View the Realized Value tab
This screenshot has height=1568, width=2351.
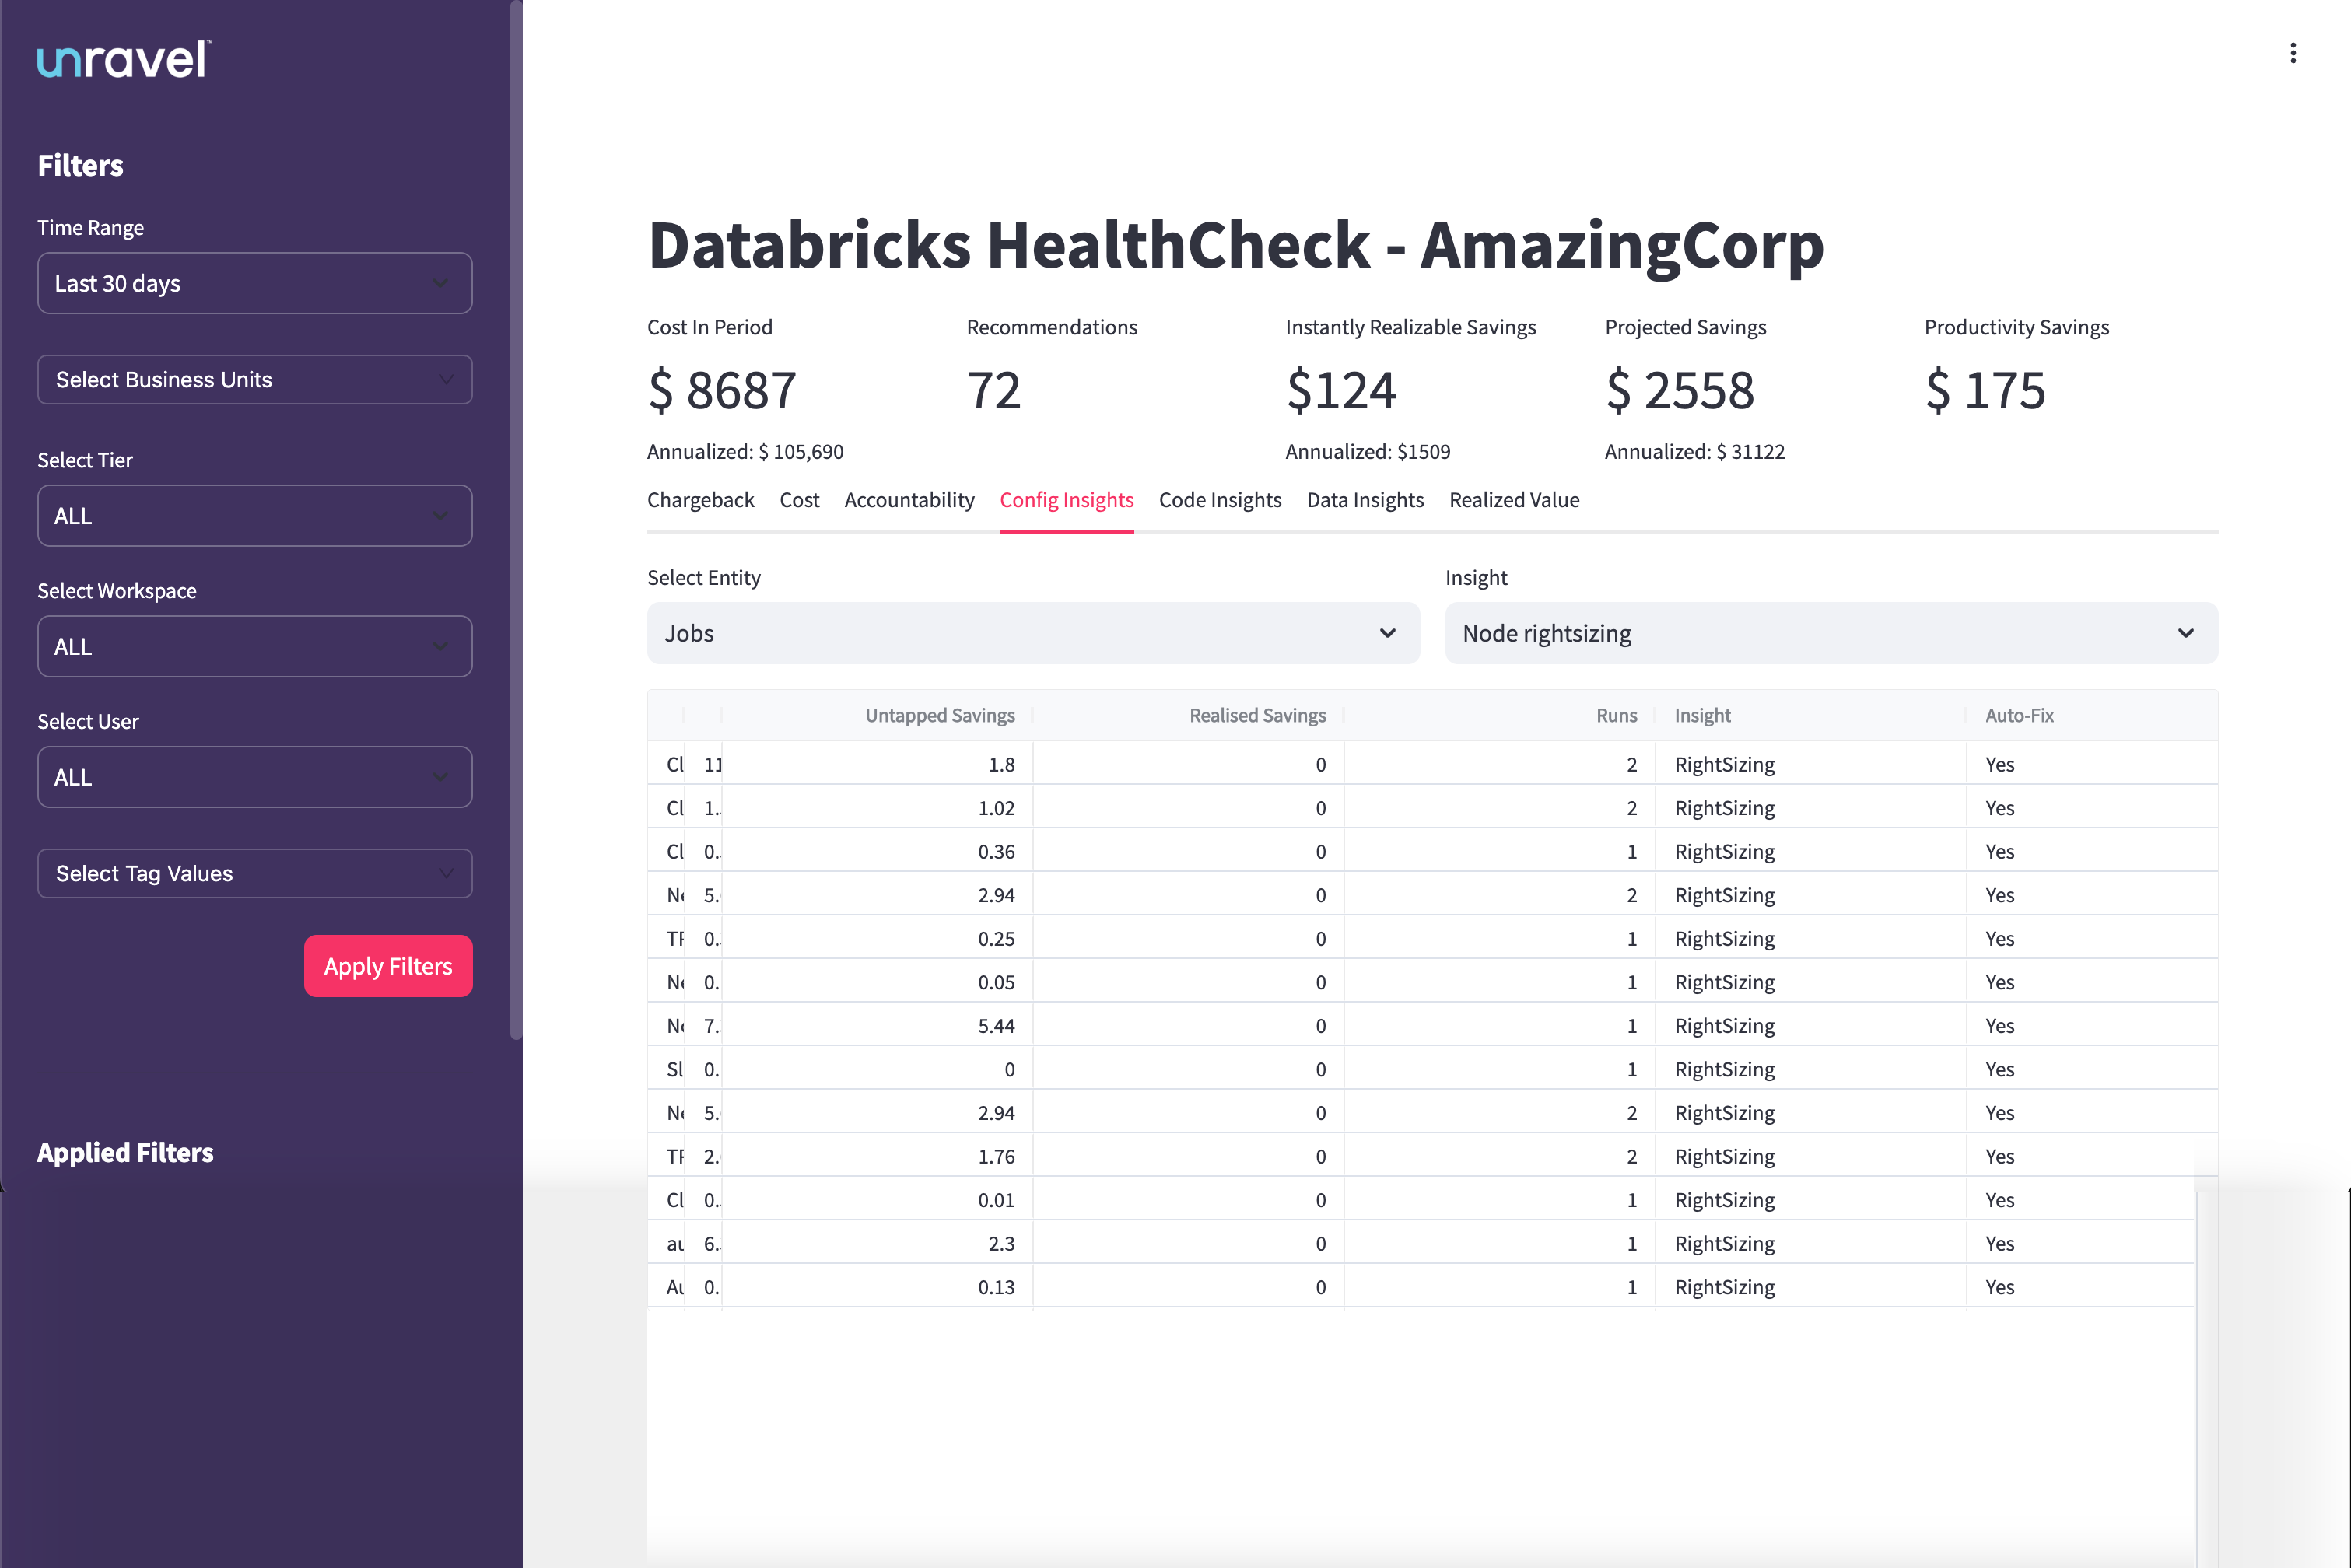coord(1514,500)
